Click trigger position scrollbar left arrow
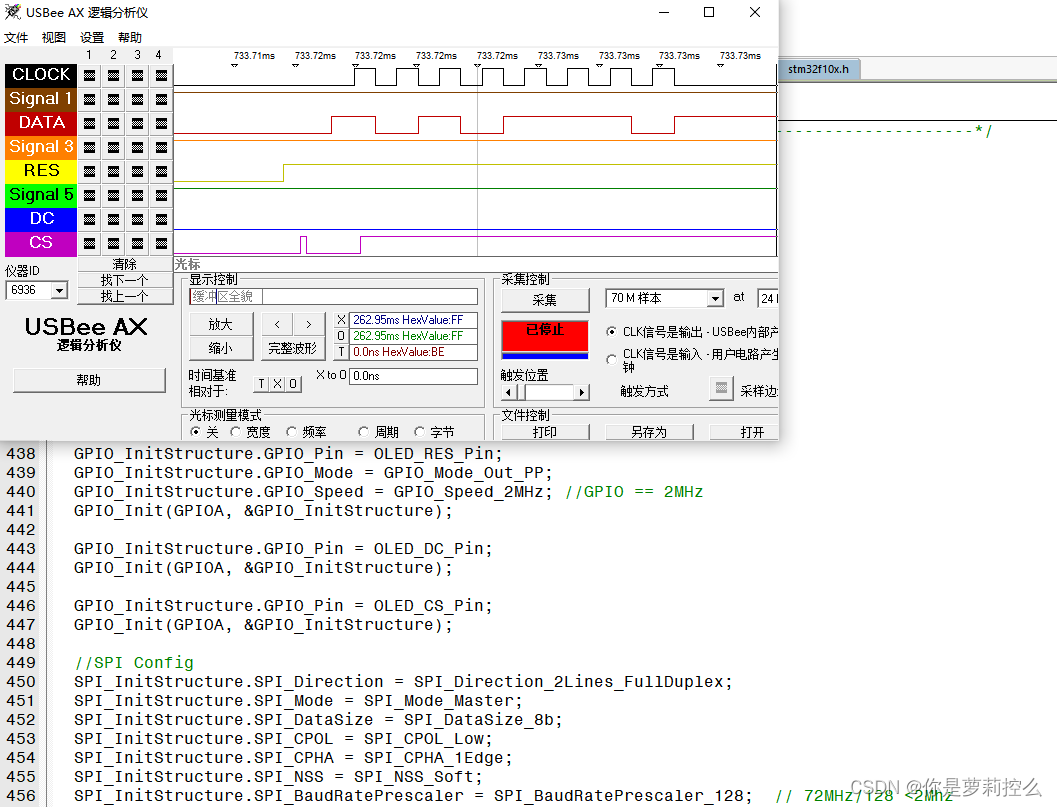Viewport: 1057px width, 807px height. pos(509,392)
